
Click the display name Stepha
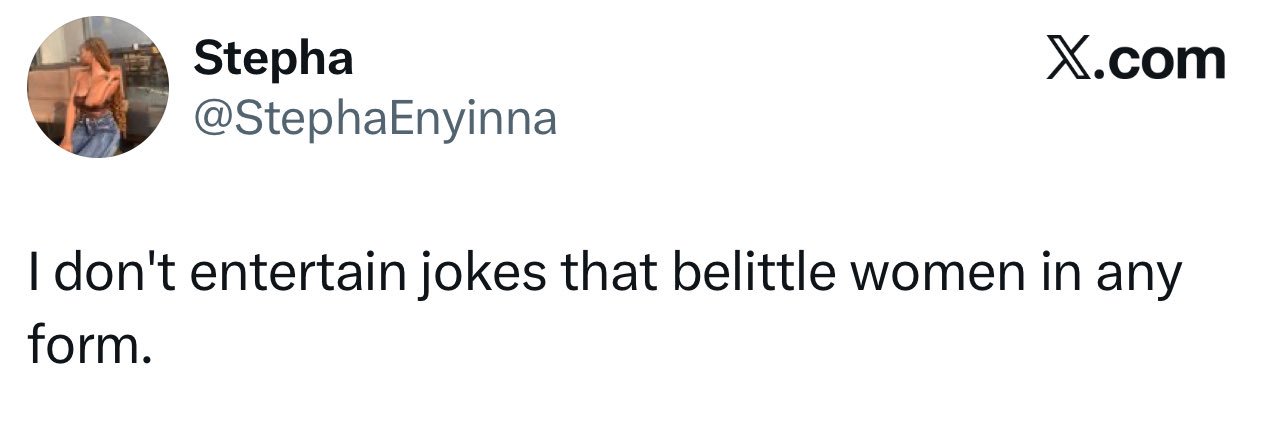(274, 60)
